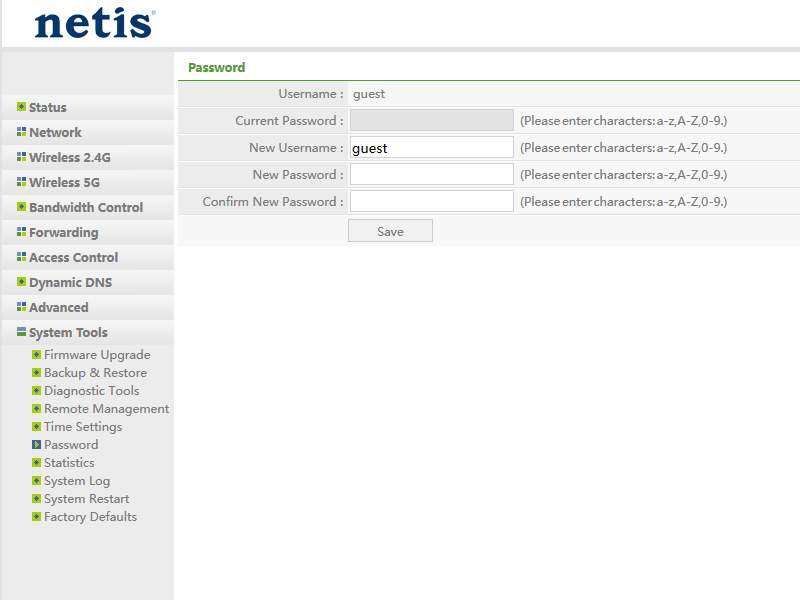The height and width of the screenshot is (600, 800).
Task: Click the icon next to Factory Defaults
Action: (36, 517)
